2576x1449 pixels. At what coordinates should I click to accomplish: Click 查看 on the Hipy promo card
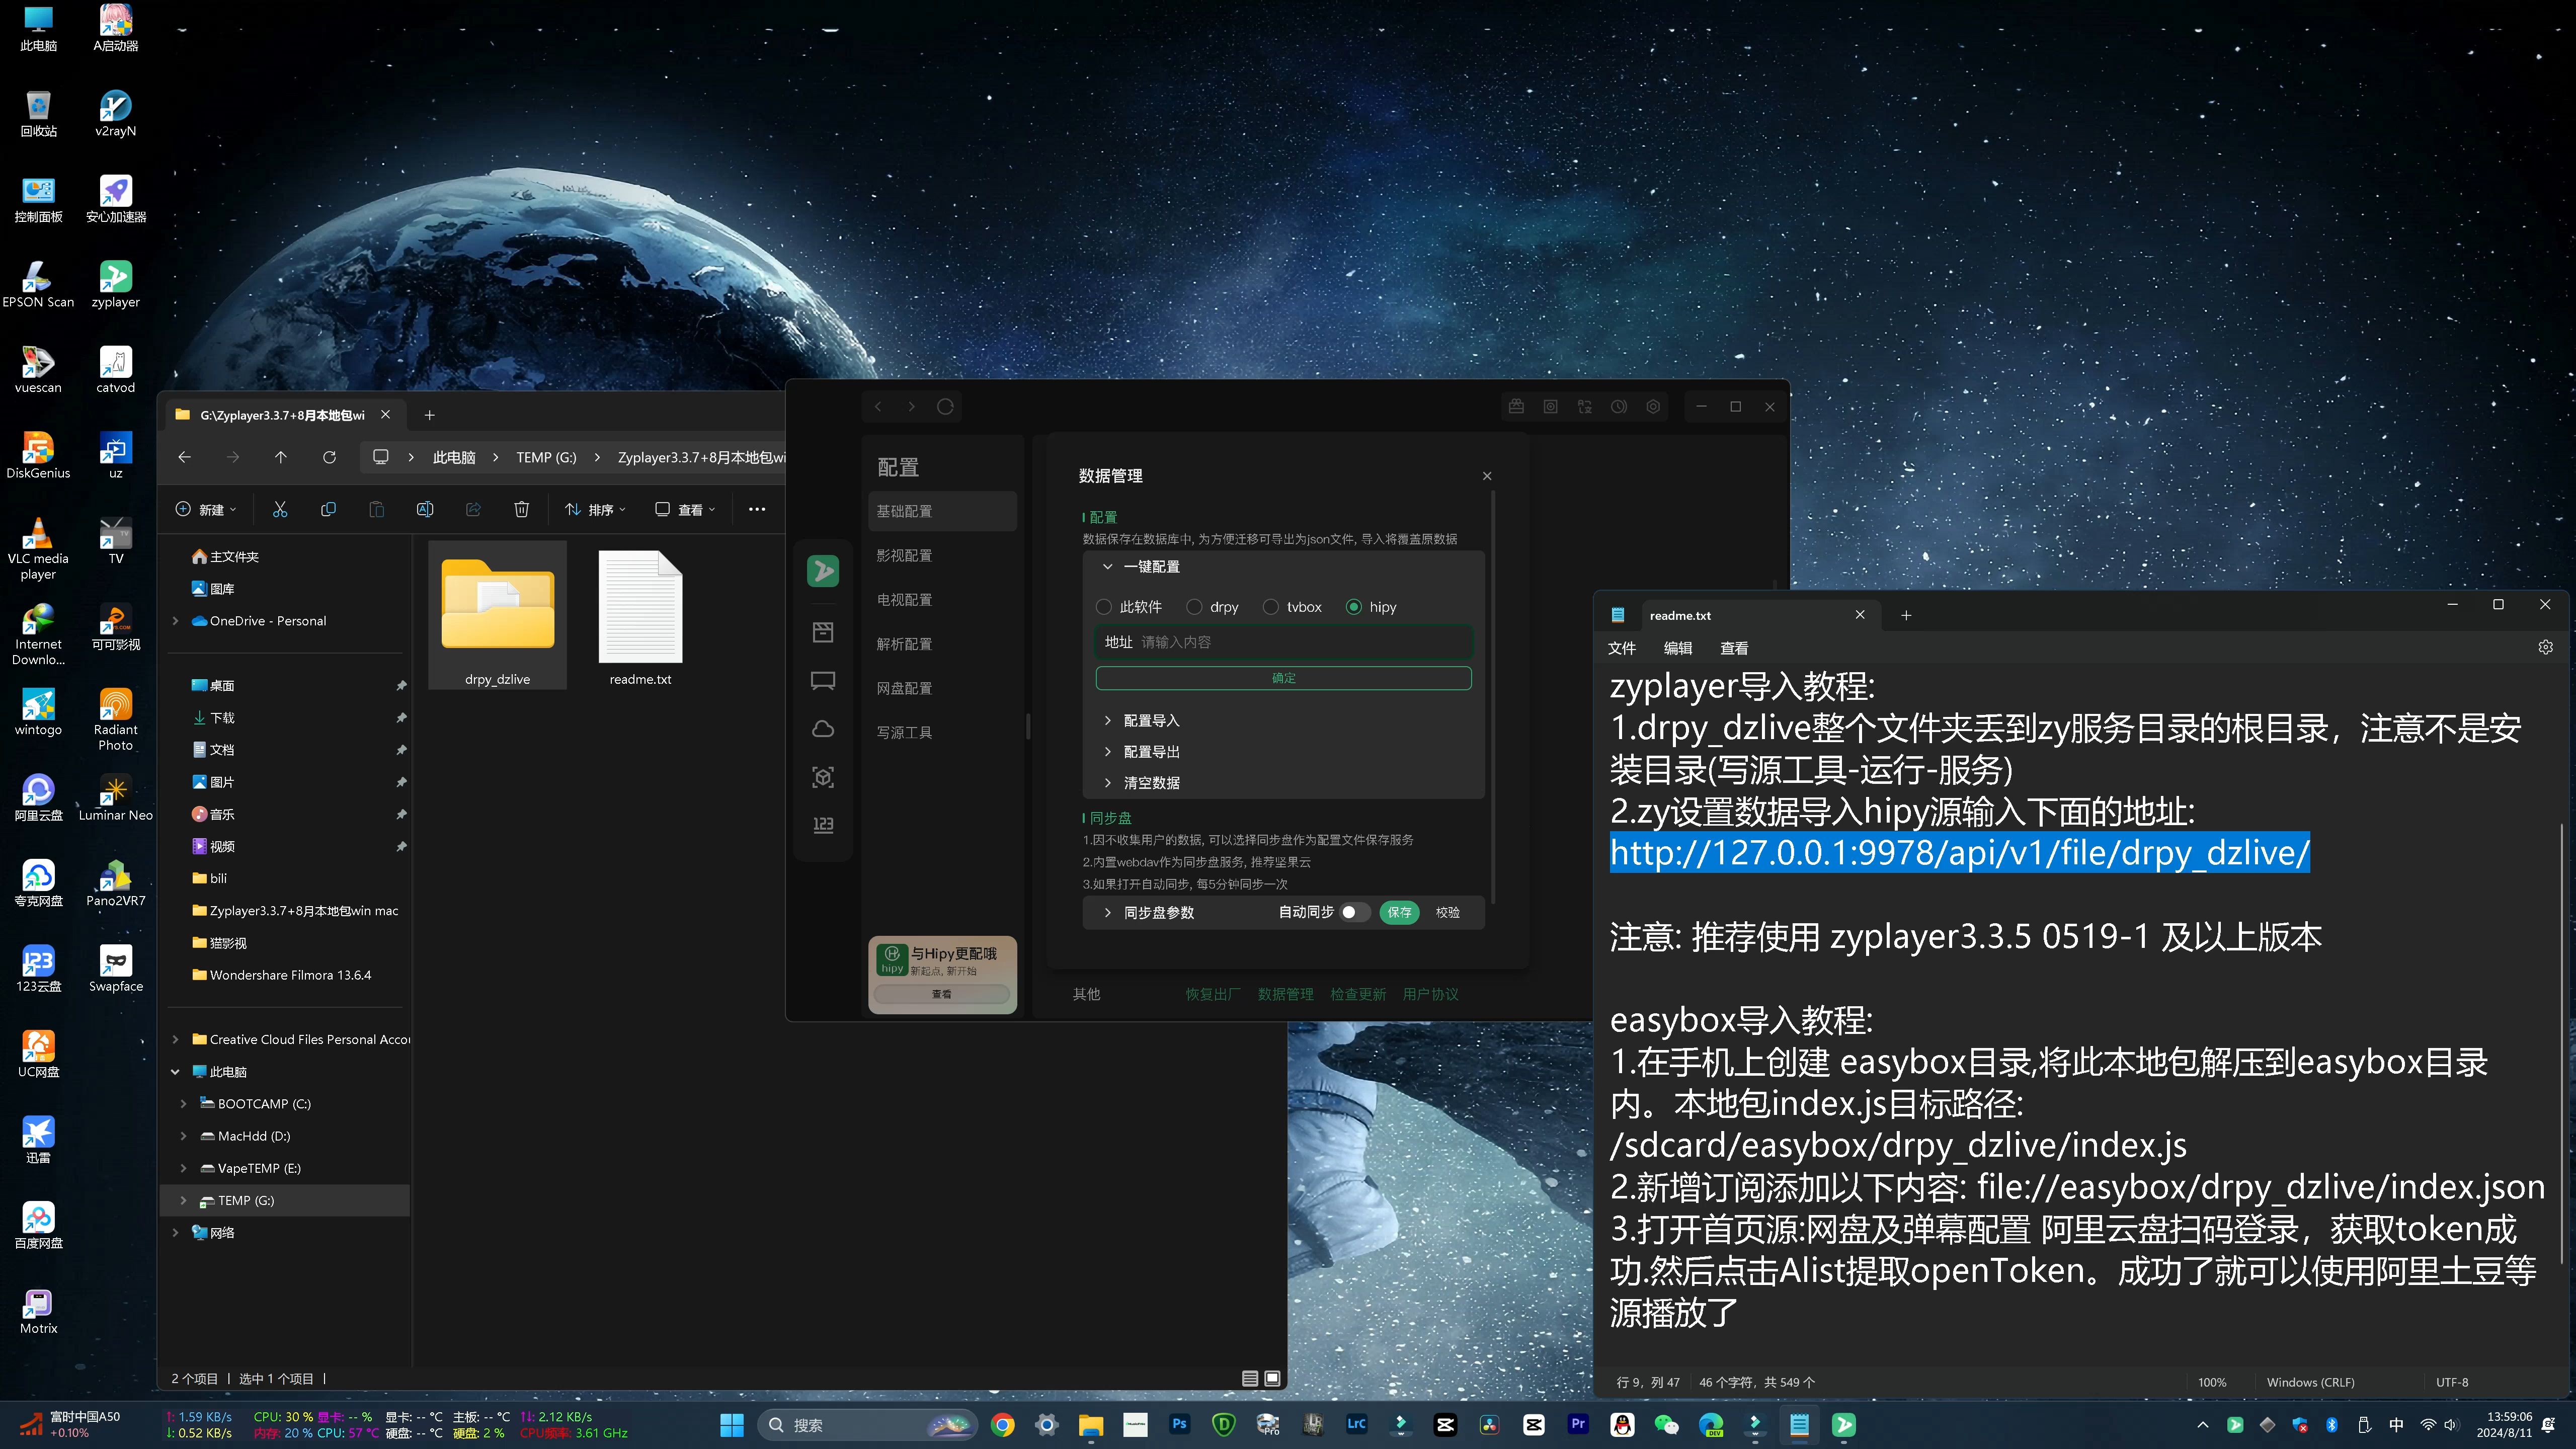click(x=941, y=994)
